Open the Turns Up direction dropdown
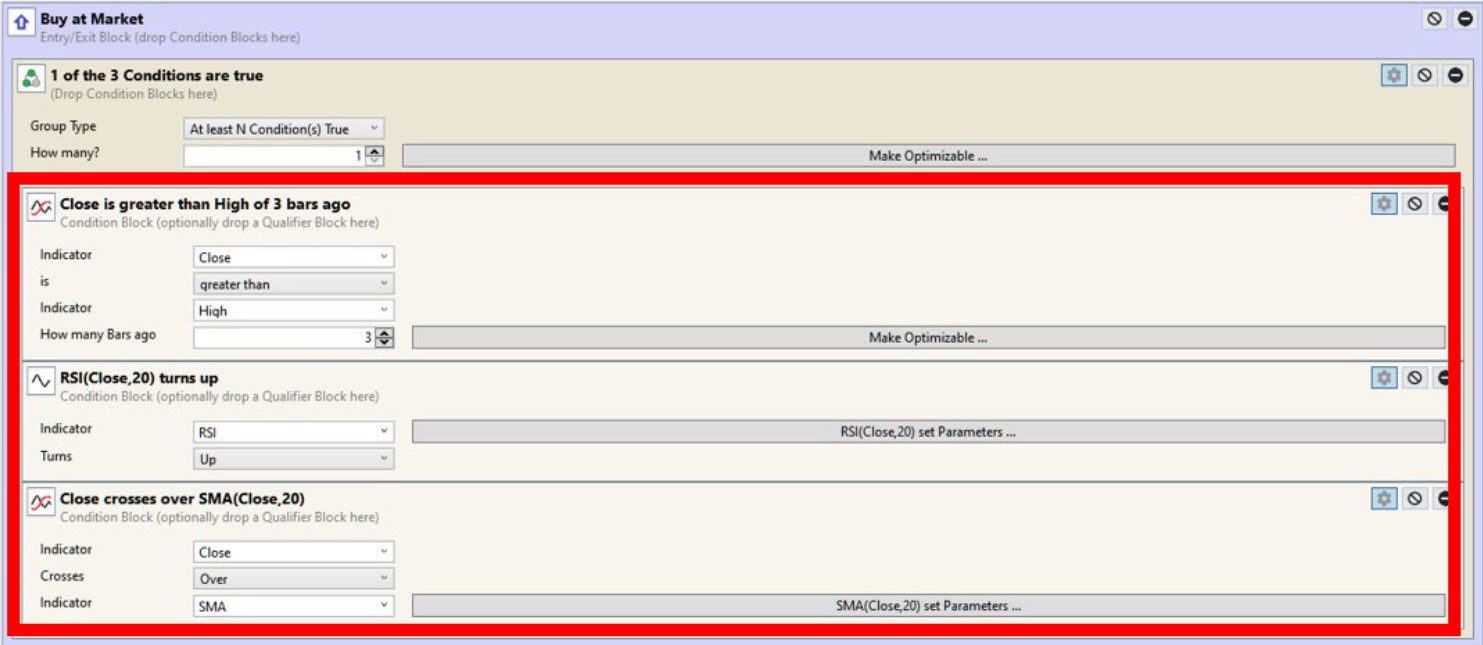Viewport: 1483px width, 645px height. 294,459
